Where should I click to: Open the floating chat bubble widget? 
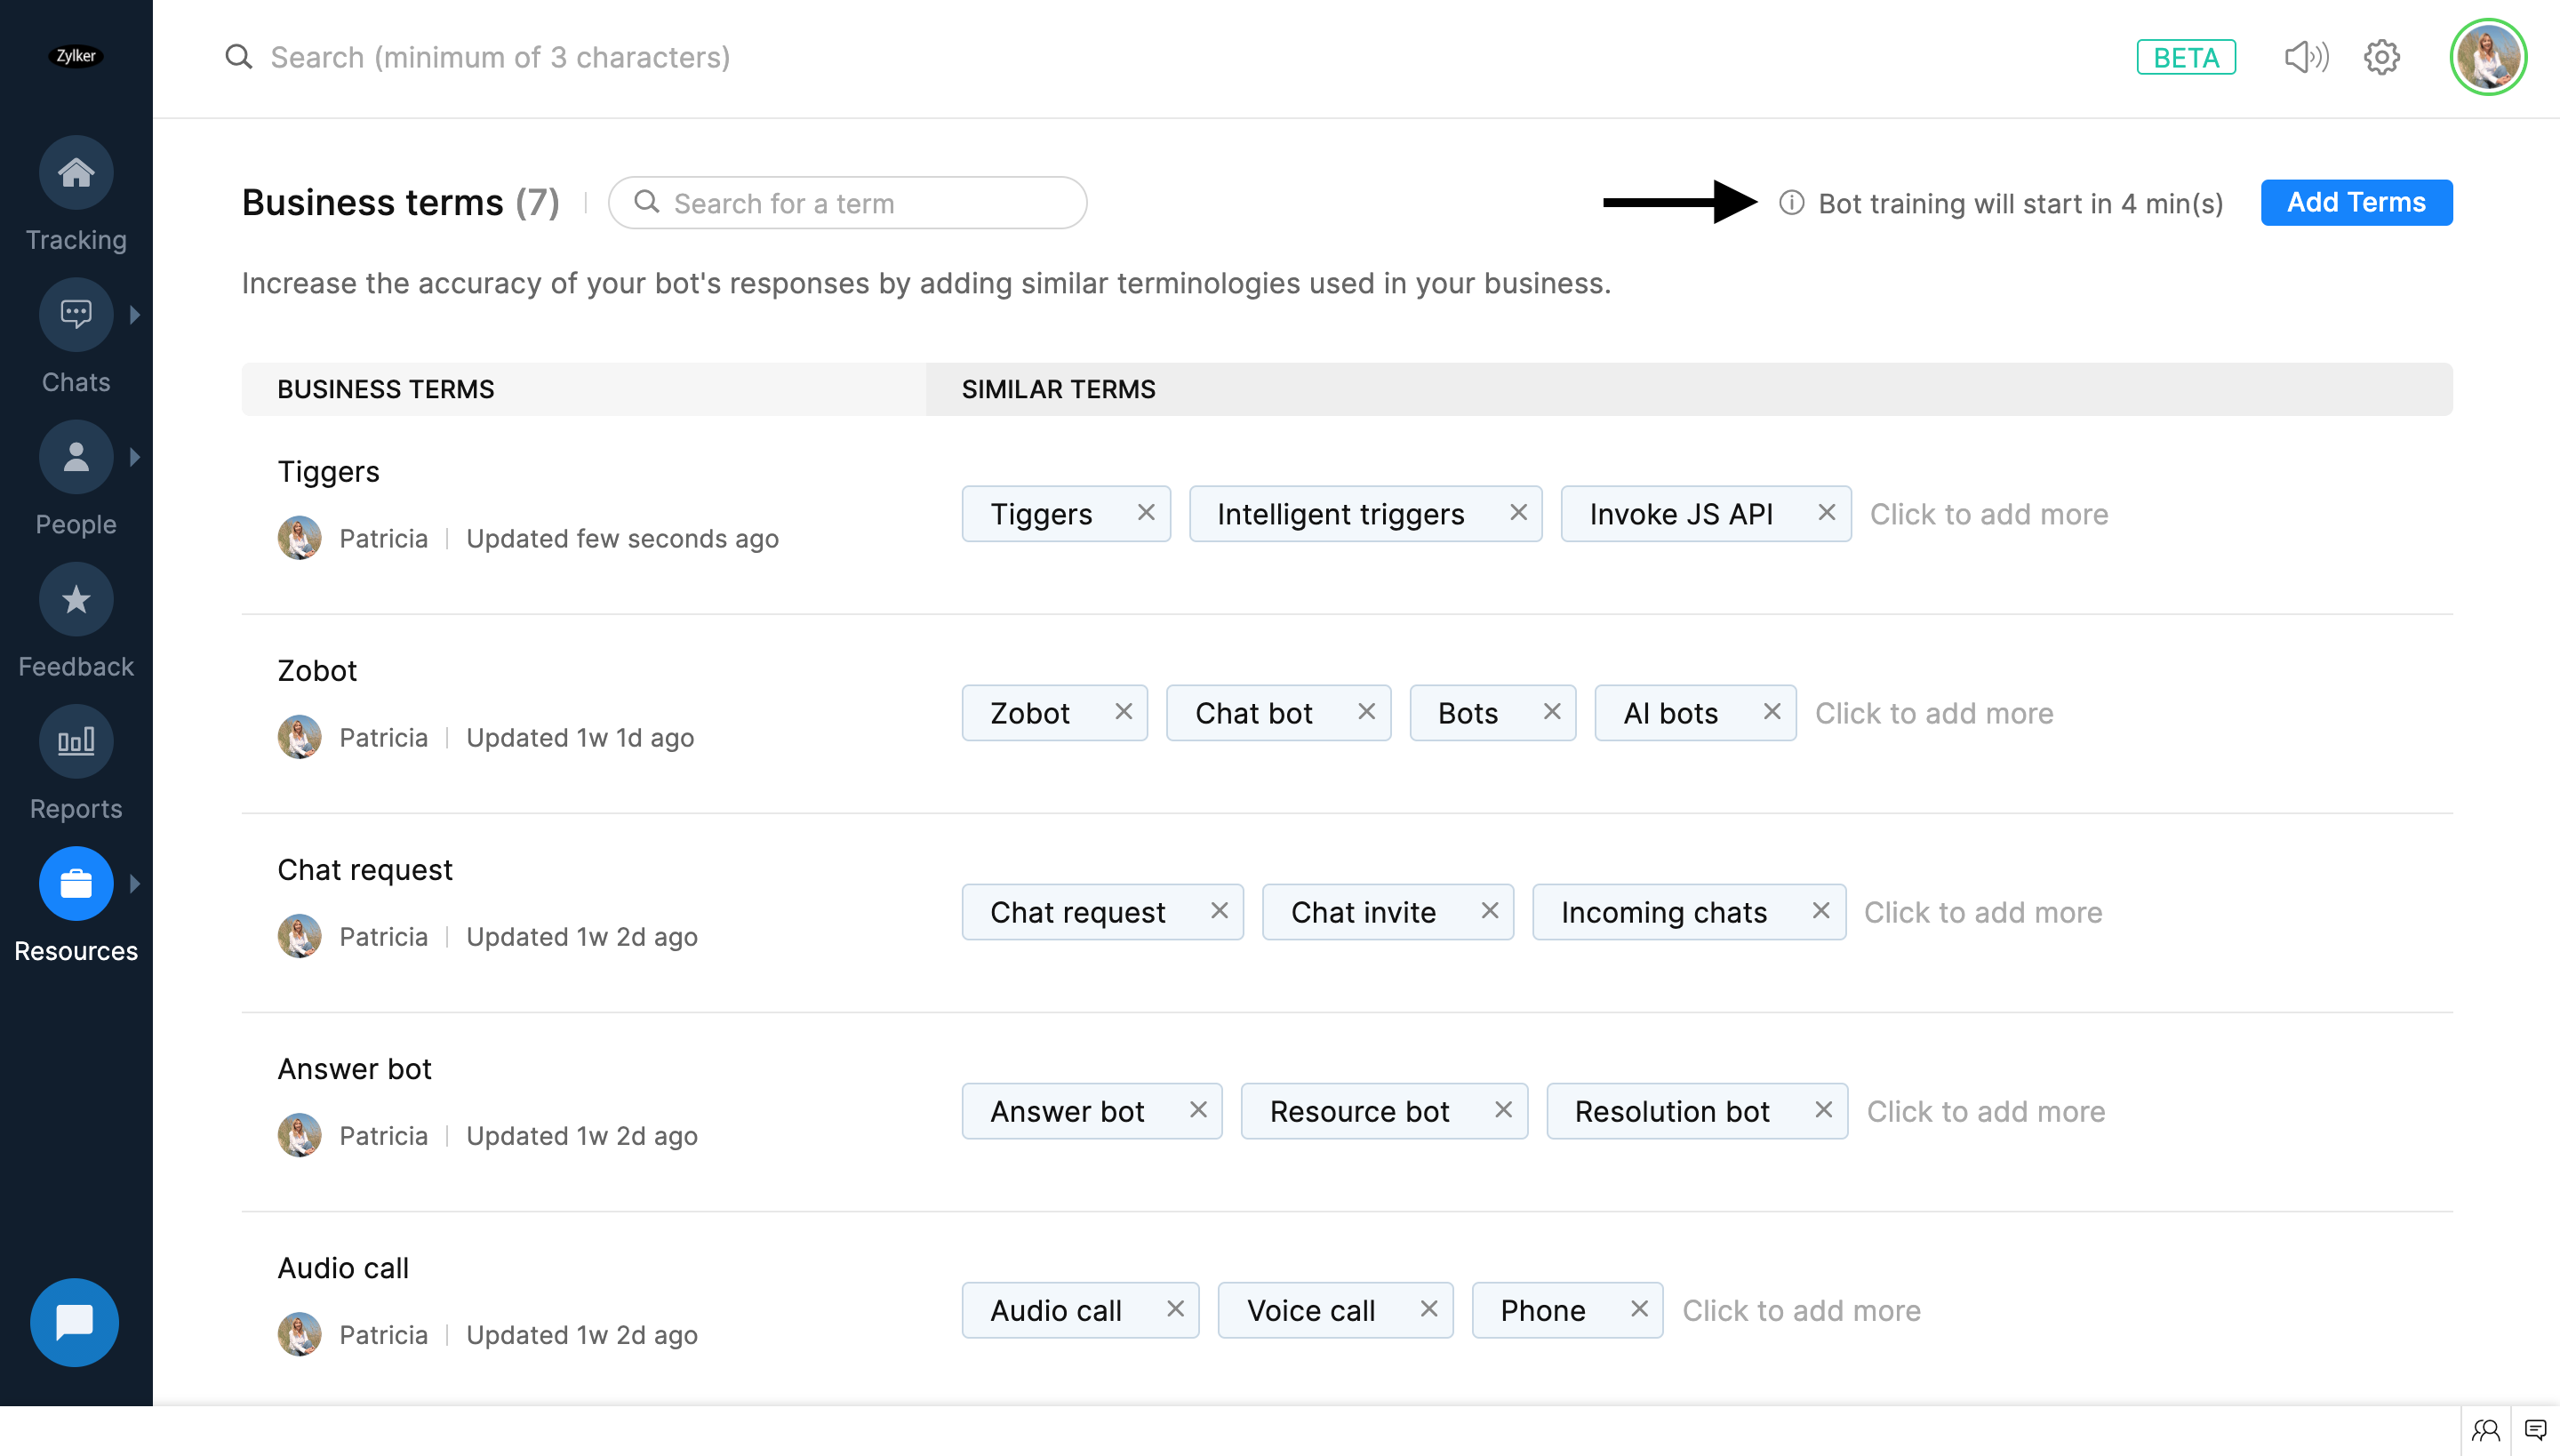[74, 1322]
